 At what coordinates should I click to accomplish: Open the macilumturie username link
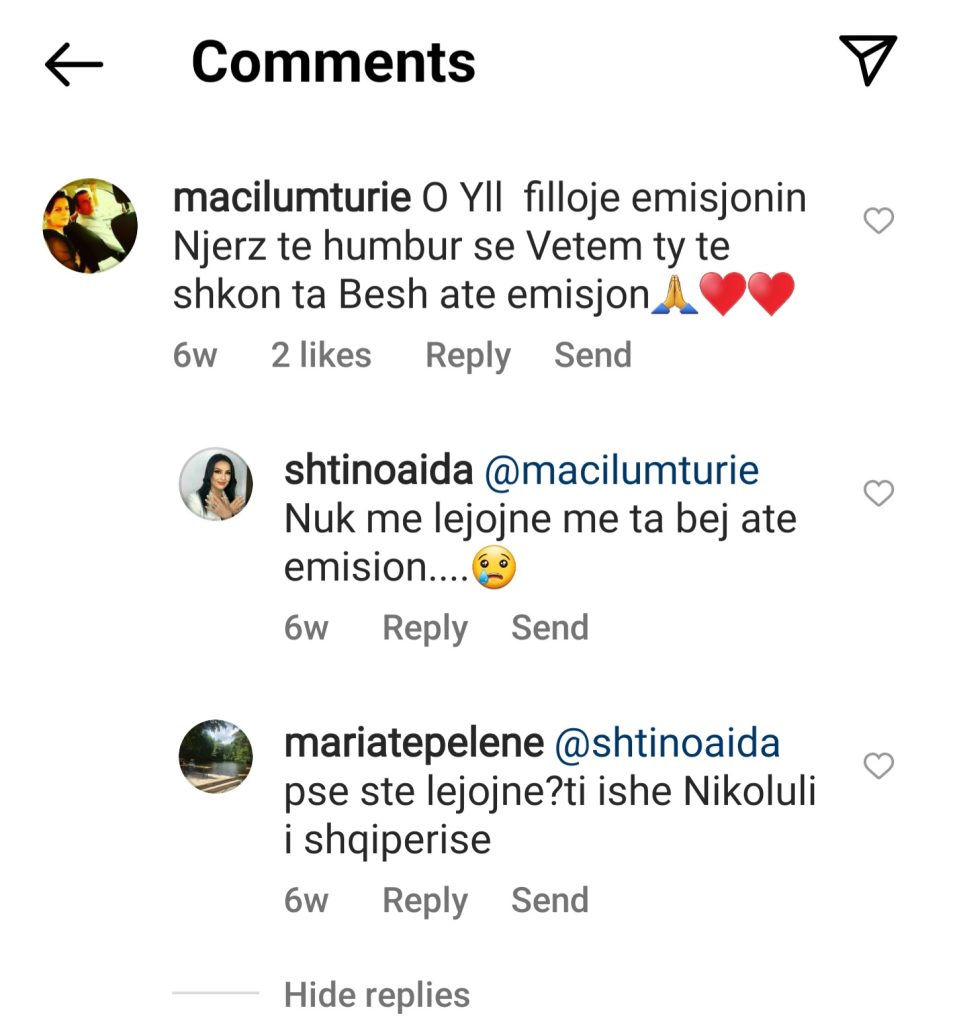pyautogui.click(x=291, y=198)
